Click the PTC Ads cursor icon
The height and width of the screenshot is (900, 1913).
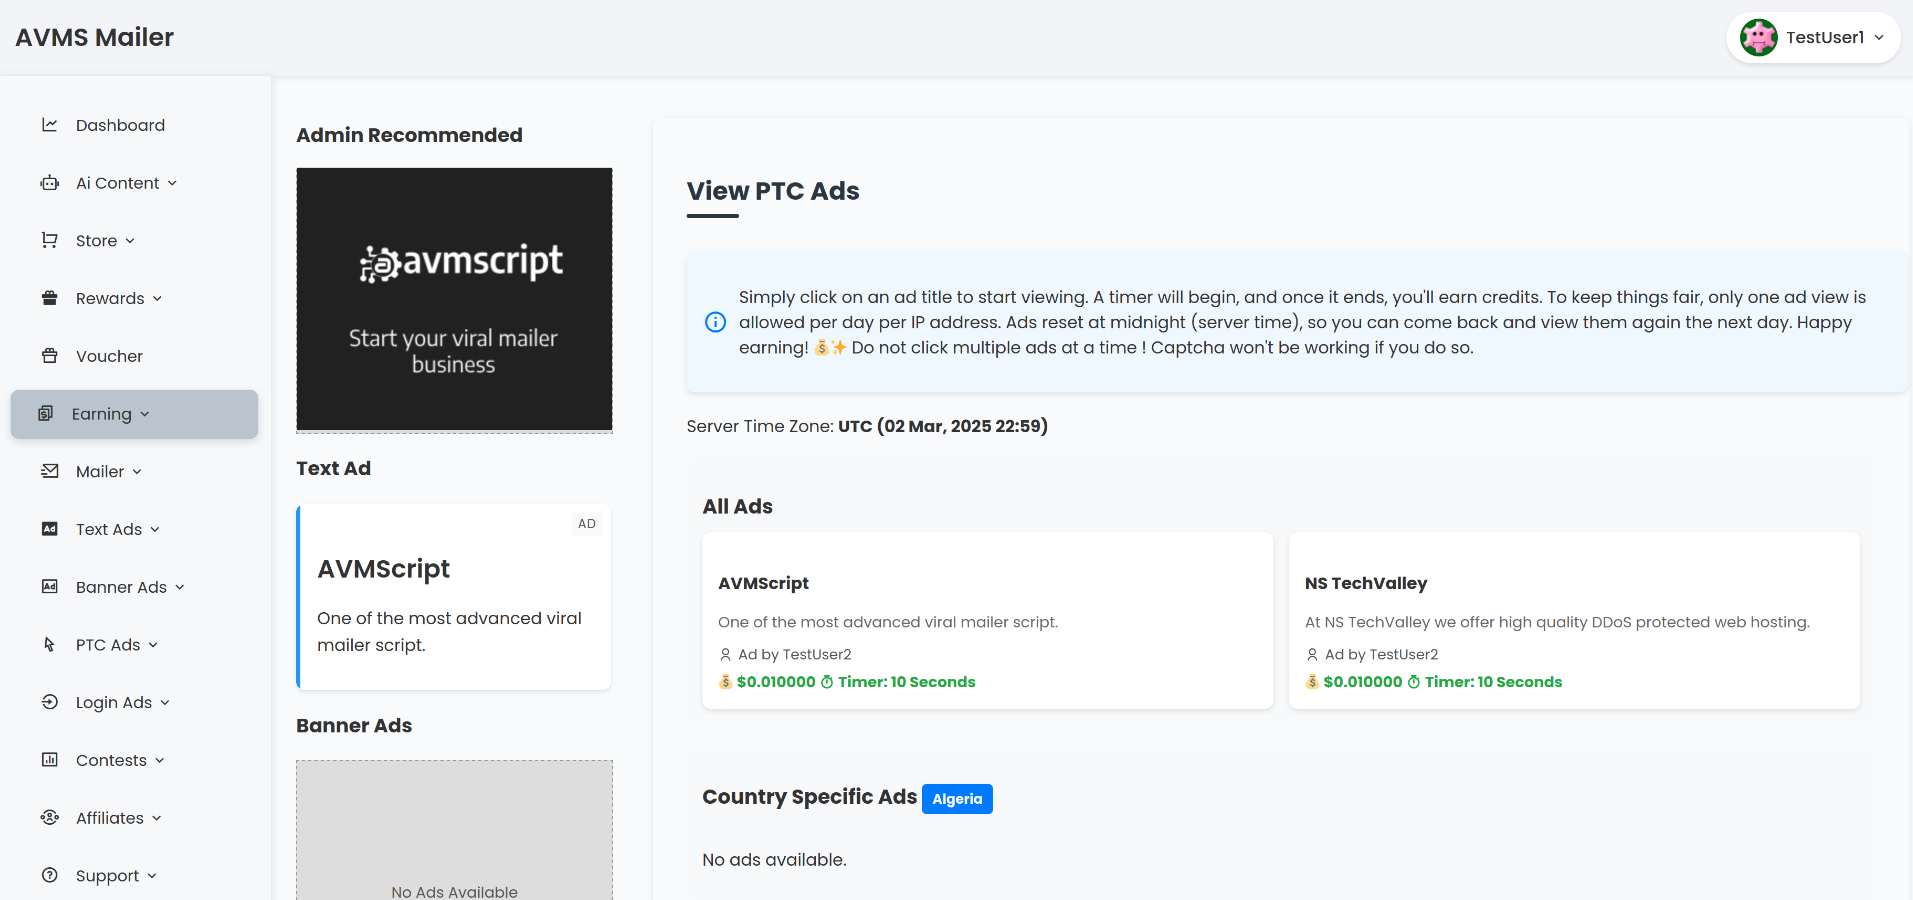50,645
